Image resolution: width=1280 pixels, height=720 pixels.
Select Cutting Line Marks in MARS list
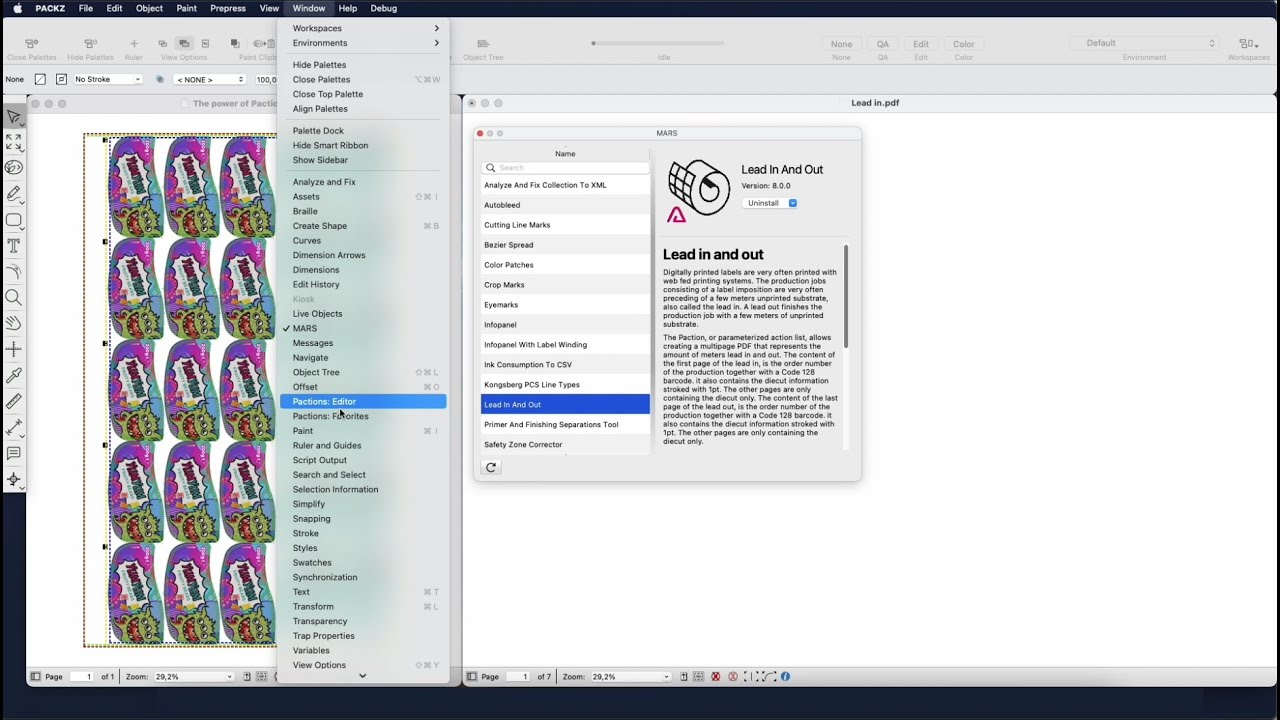565,225
